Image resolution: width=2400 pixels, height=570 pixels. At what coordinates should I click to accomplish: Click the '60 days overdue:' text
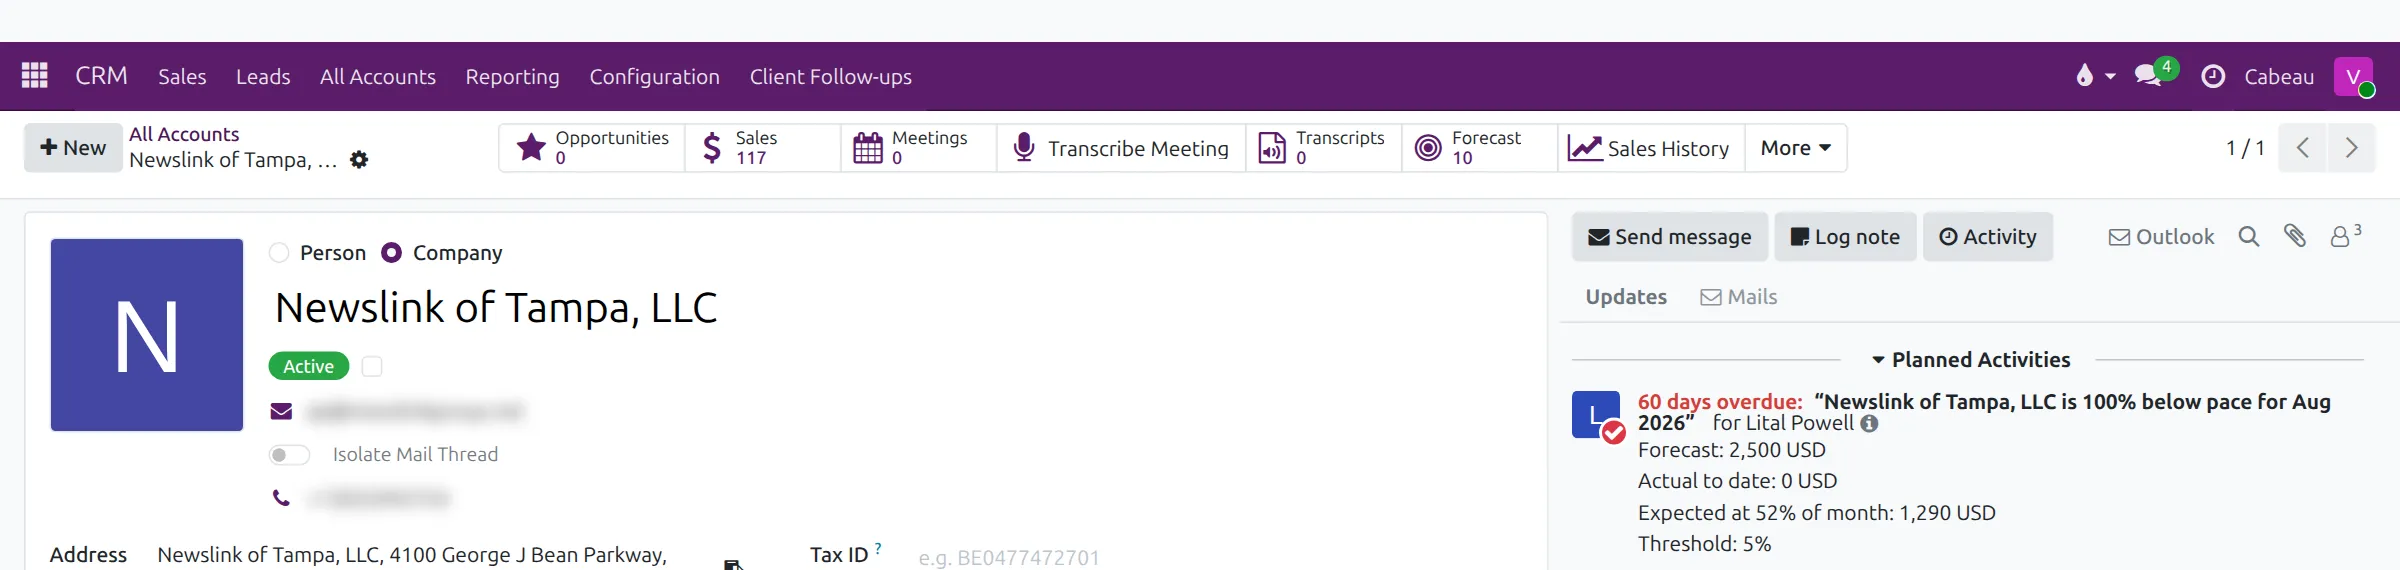[1720, 402]
